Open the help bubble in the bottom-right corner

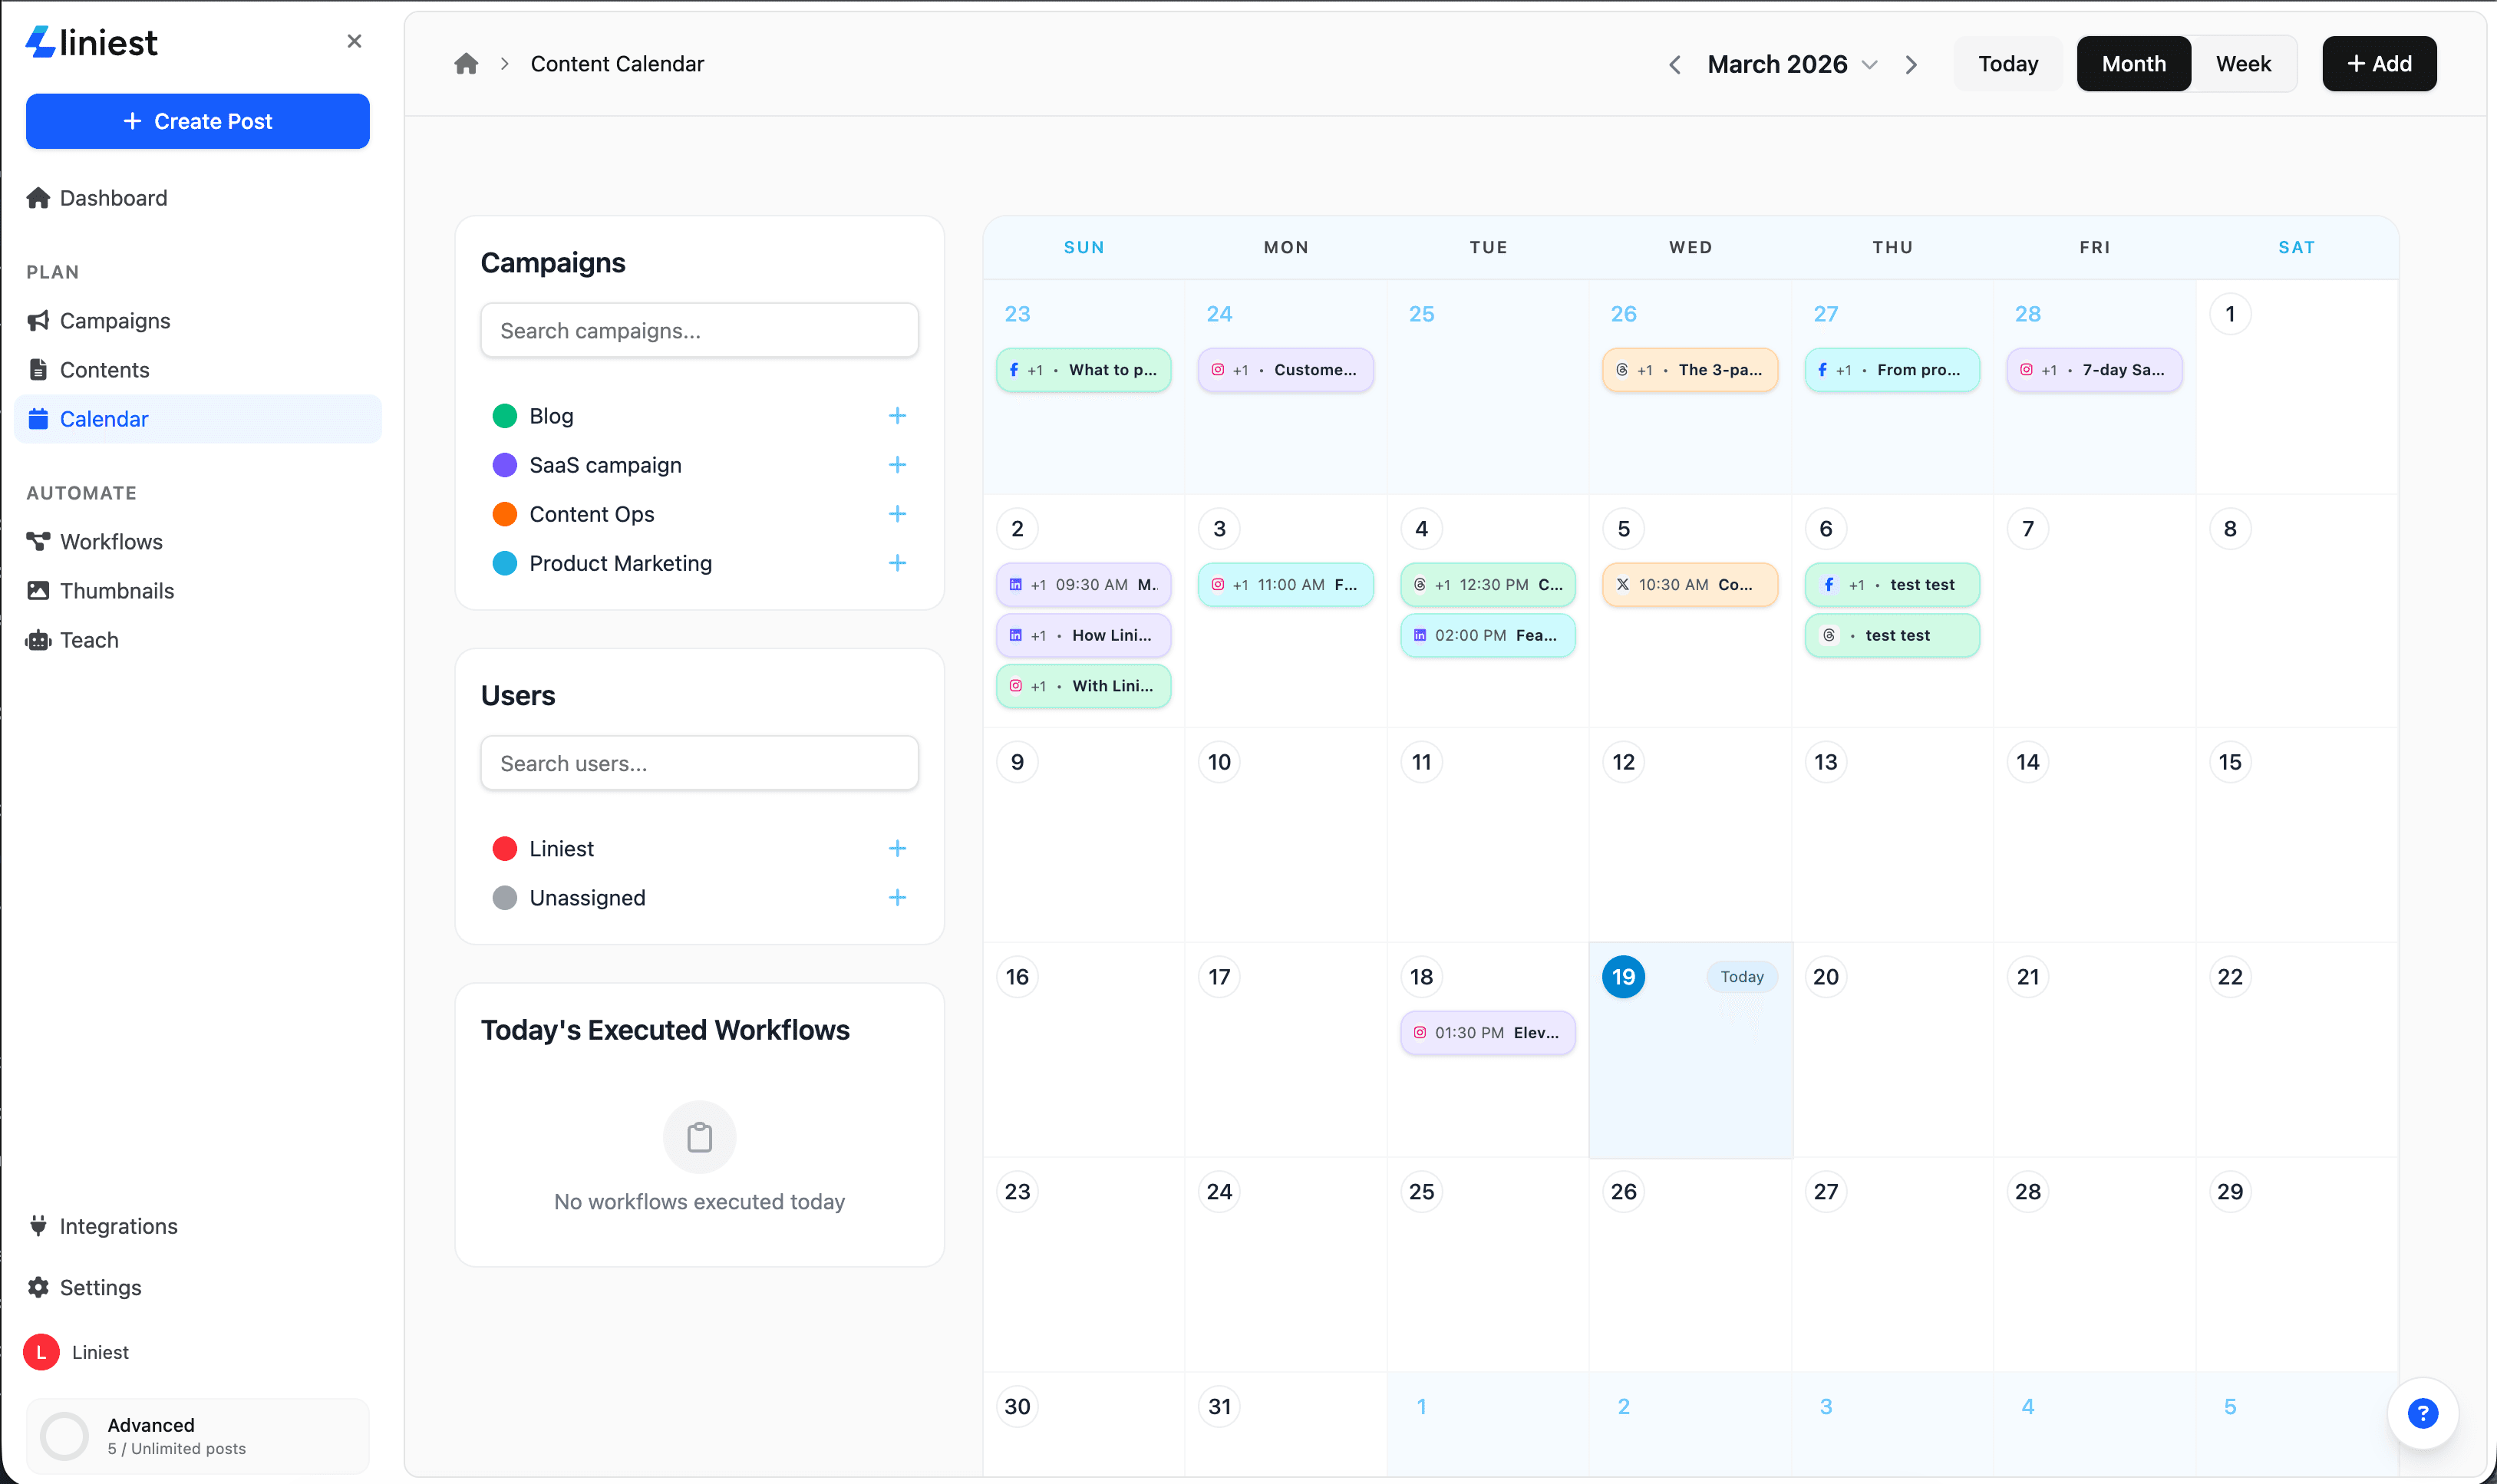(x=2423, y=1413)
